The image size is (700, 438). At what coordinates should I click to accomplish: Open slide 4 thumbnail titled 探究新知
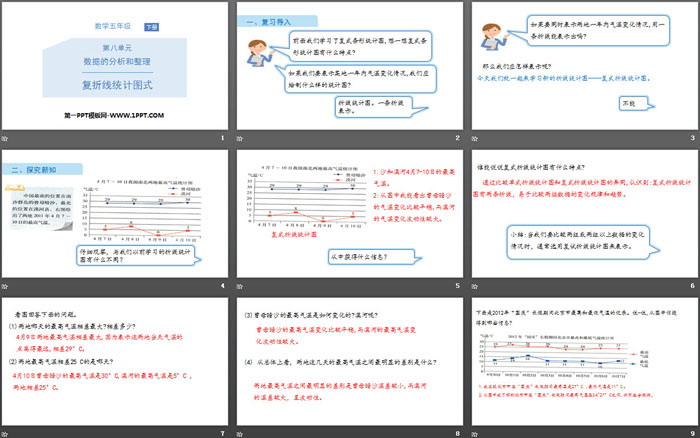[x=115, y=212]
